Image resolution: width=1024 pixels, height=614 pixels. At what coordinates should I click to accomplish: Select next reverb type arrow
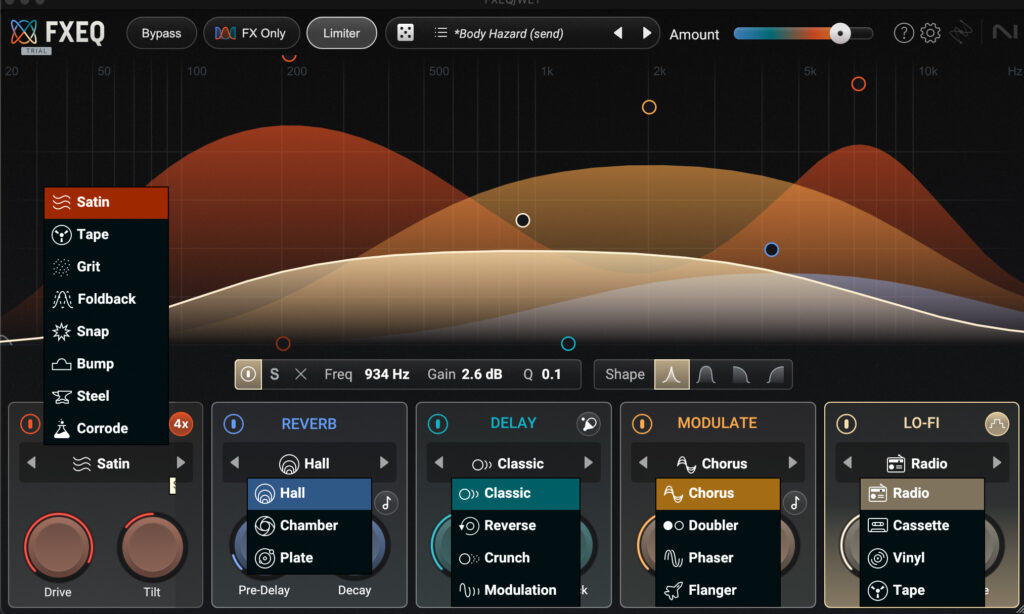pyautogui.click(x=384, y=463)
